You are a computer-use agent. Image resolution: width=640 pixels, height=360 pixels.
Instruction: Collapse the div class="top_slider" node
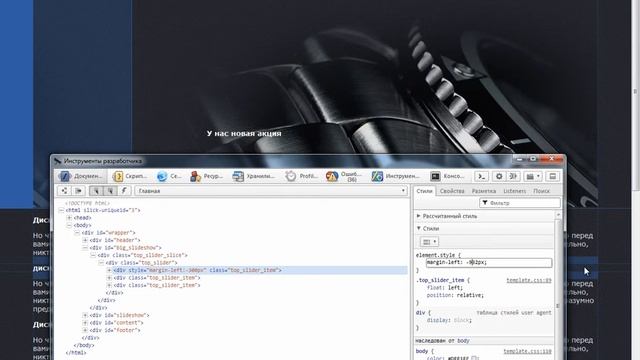[x=101, y=263]
